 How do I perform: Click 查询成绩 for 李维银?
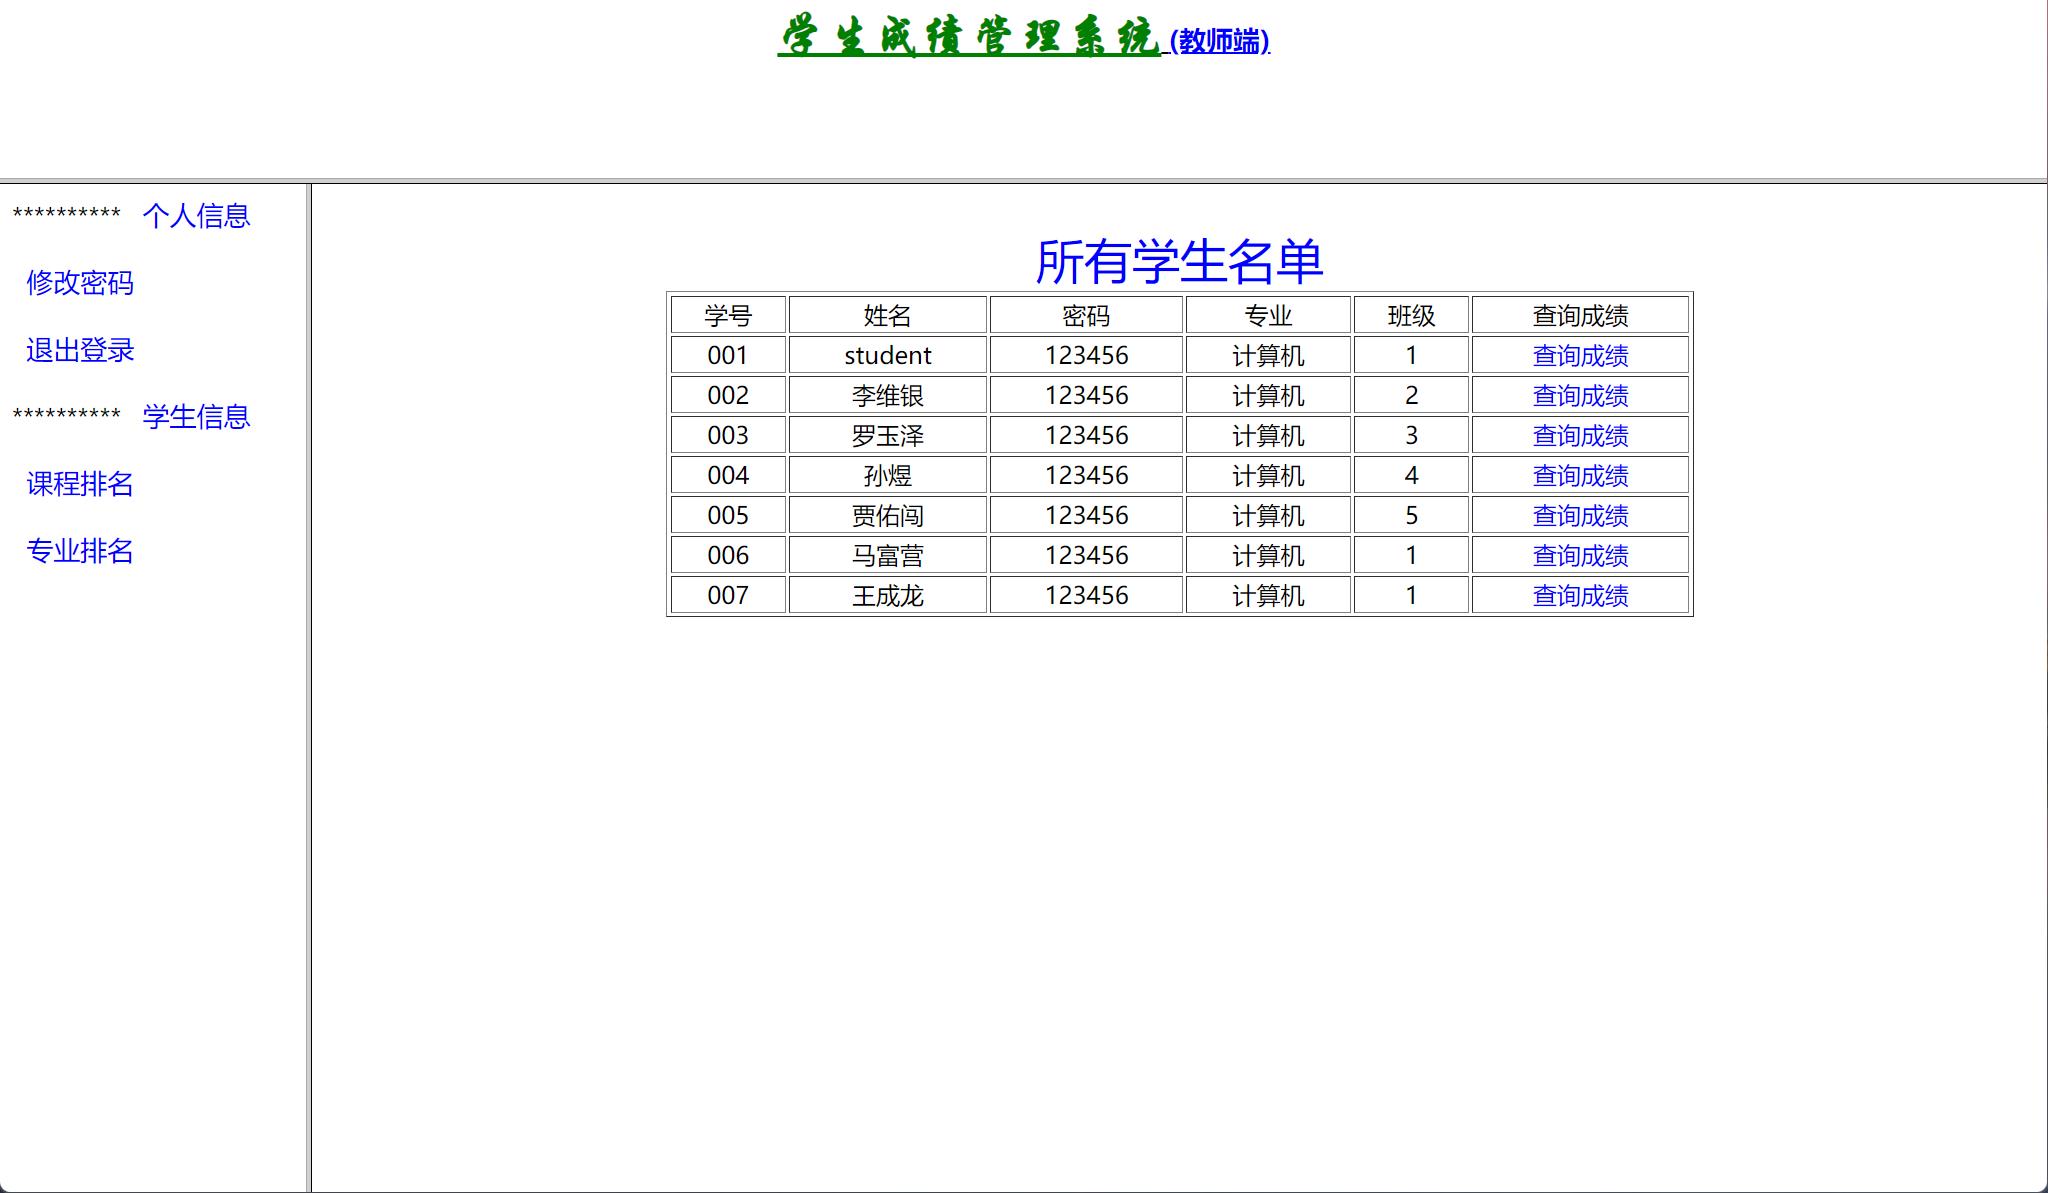pos(1580,396)
